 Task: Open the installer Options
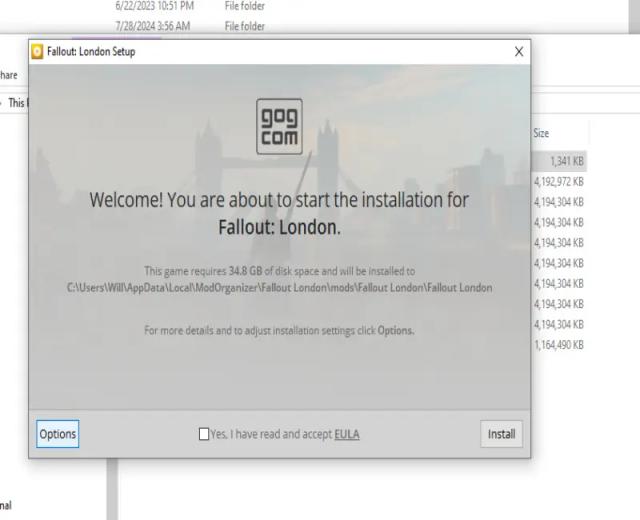[x=58, y=434]
